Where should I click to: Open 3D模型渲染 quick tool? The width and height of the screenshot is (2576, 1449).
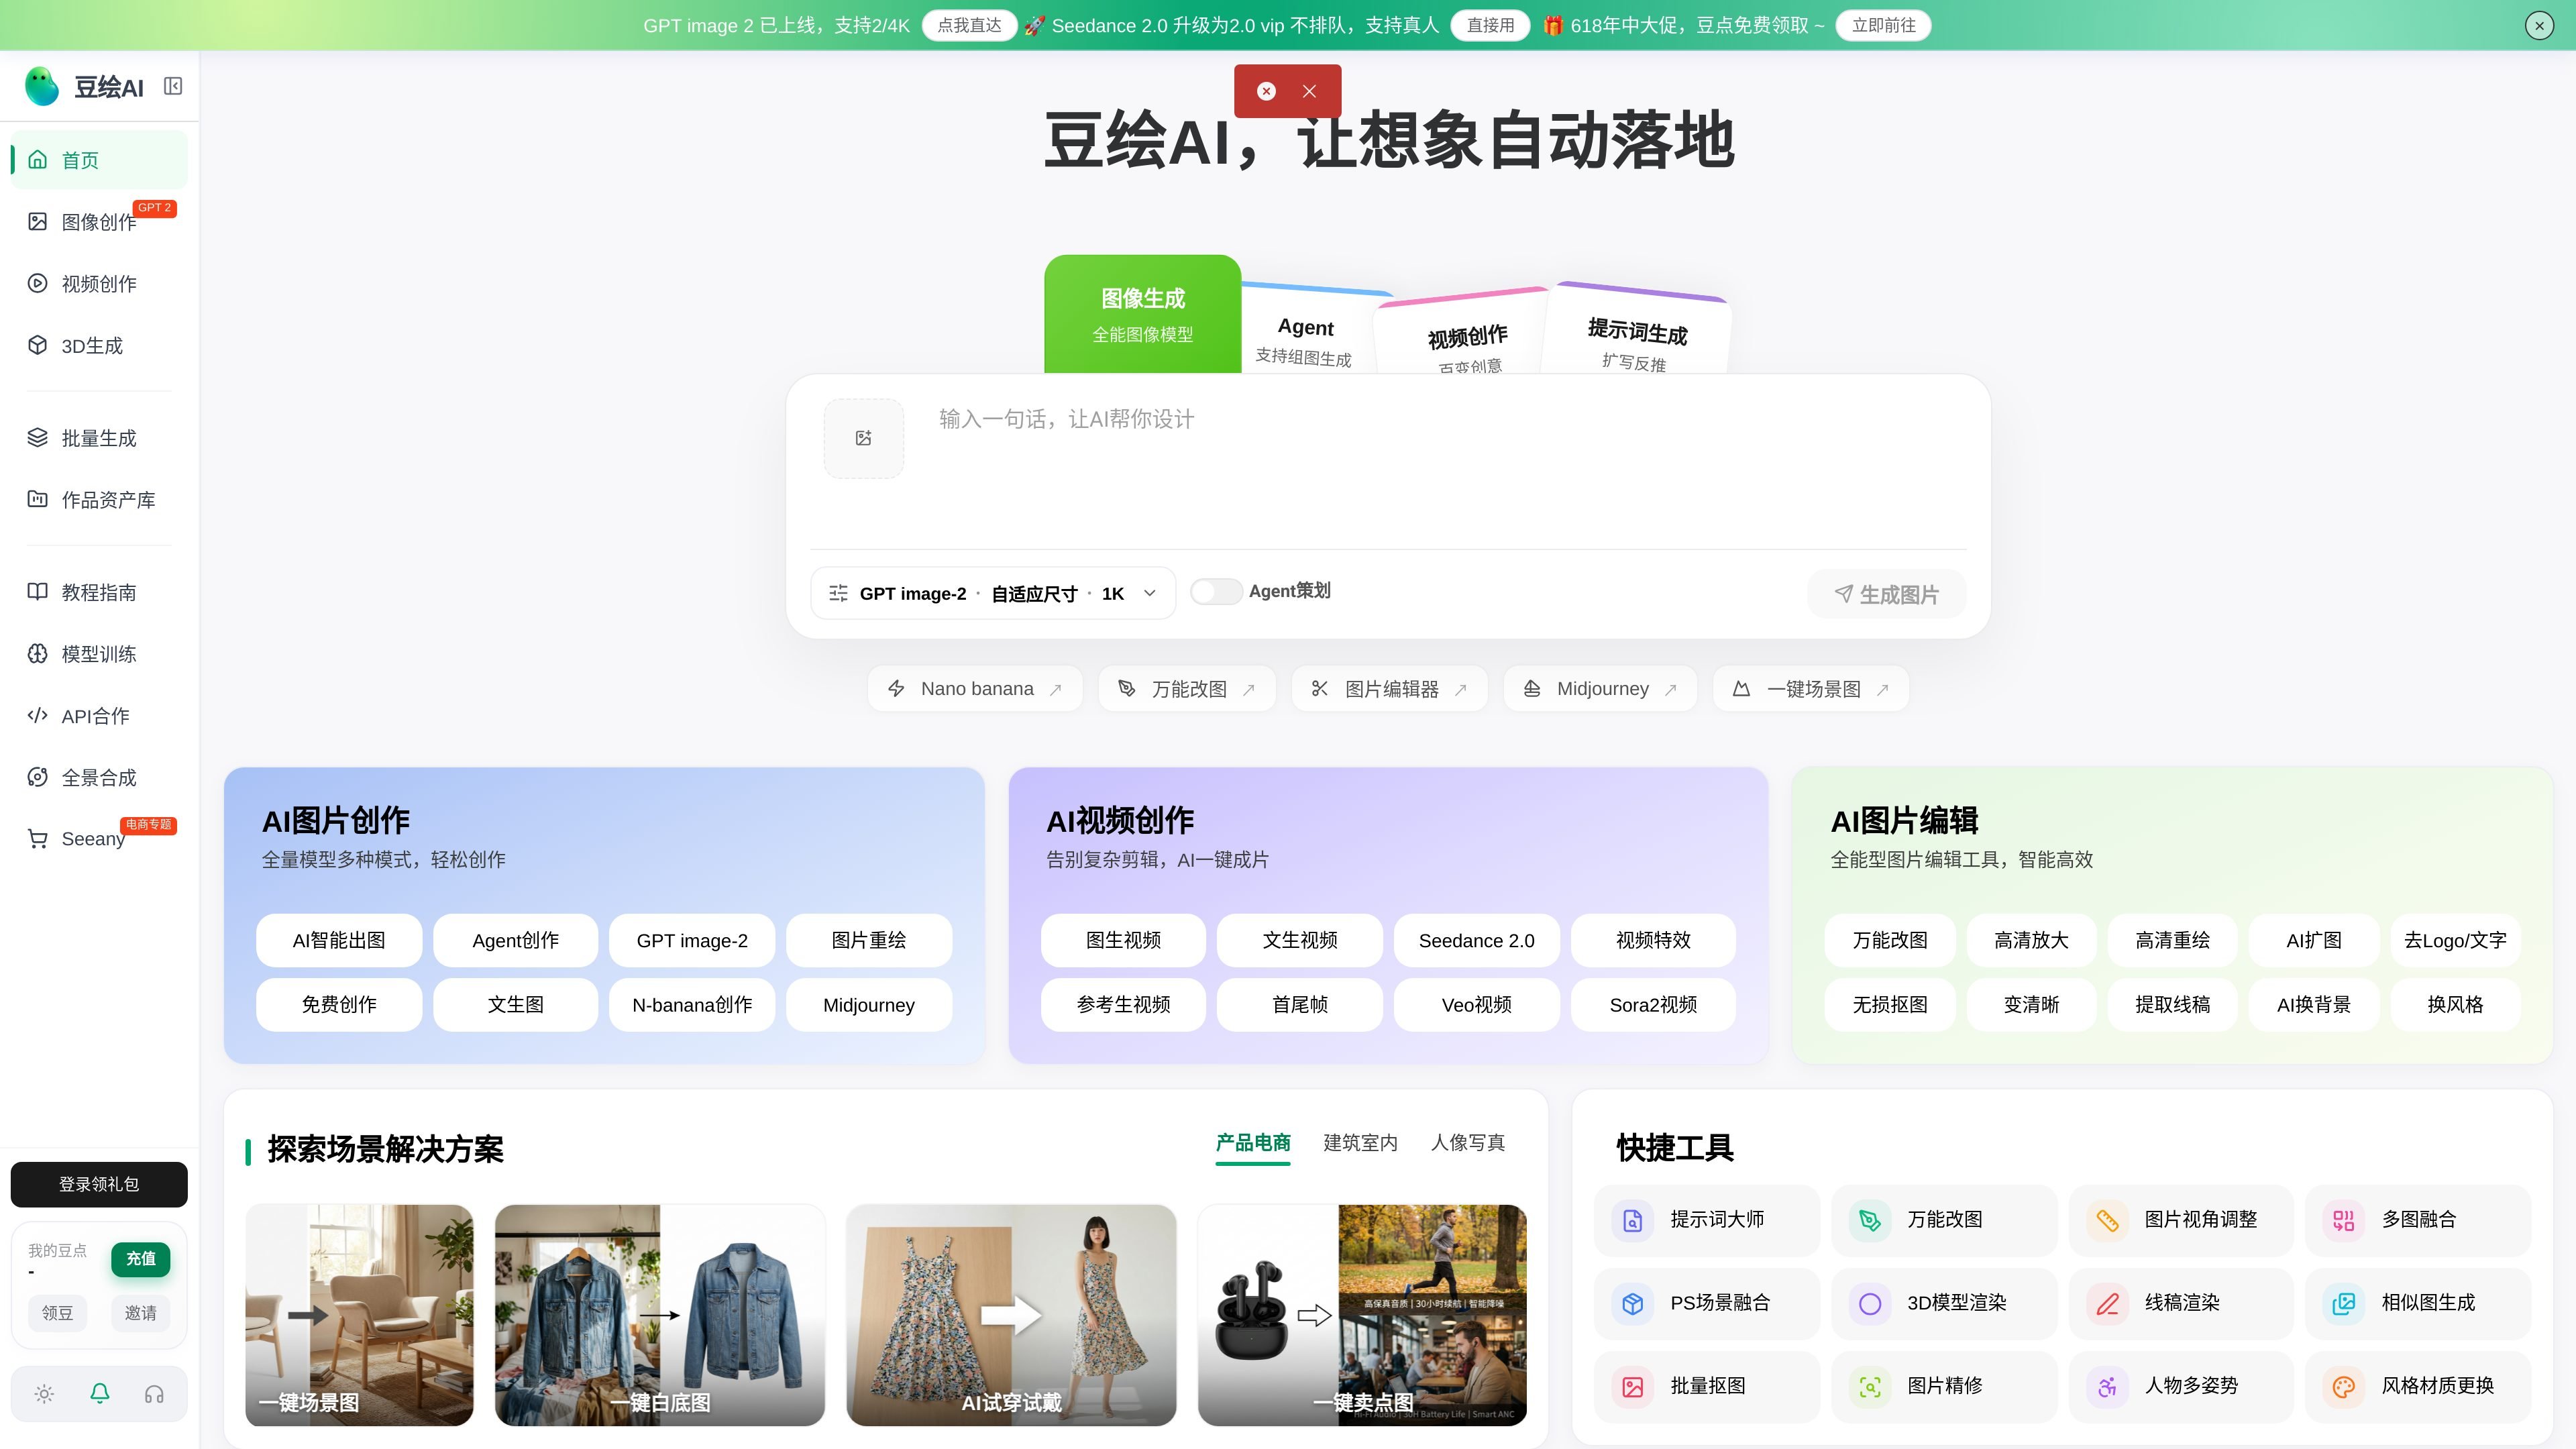1944,1303
